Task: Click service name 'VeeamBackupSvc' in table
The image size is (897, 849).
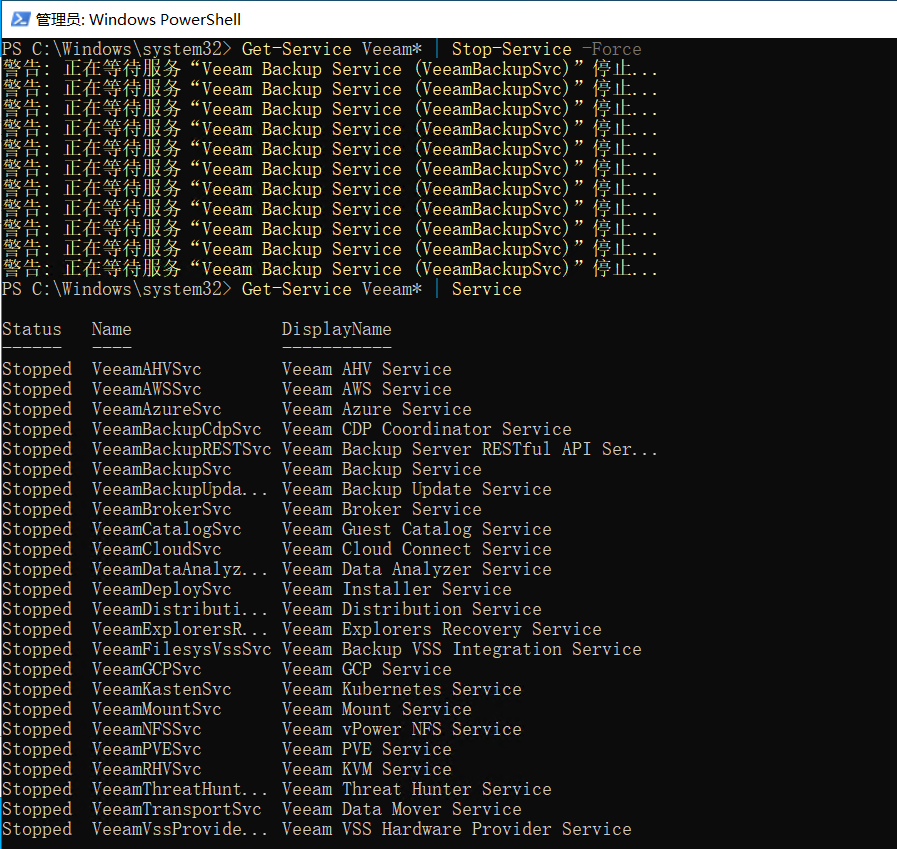Action: pos(161,469)
